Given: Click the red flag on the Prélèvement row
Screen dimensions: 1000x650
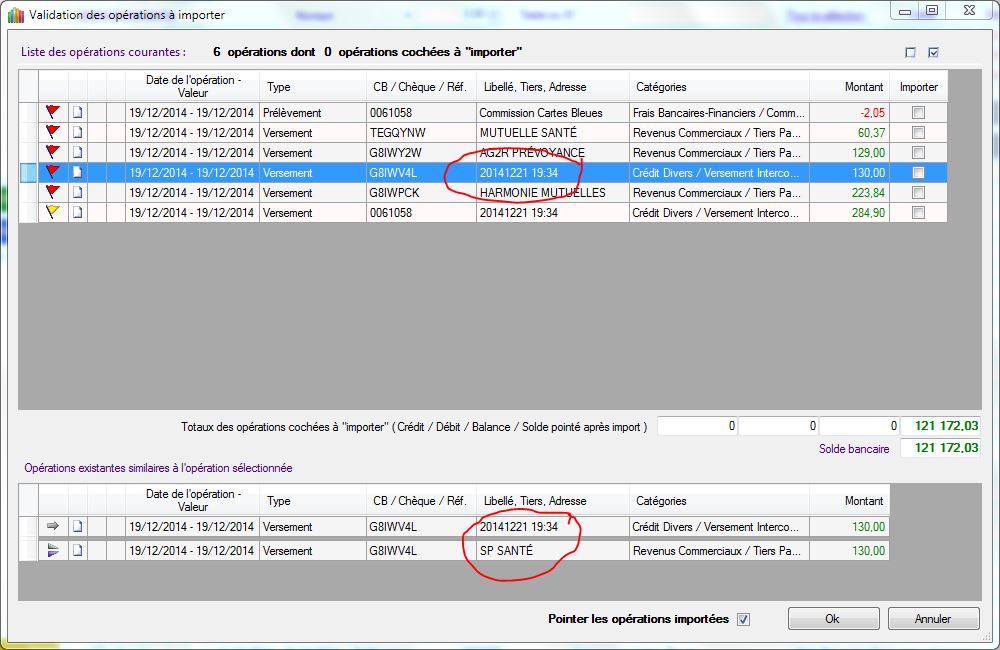Looking at the screenshot, I should [x=54, y=113].
